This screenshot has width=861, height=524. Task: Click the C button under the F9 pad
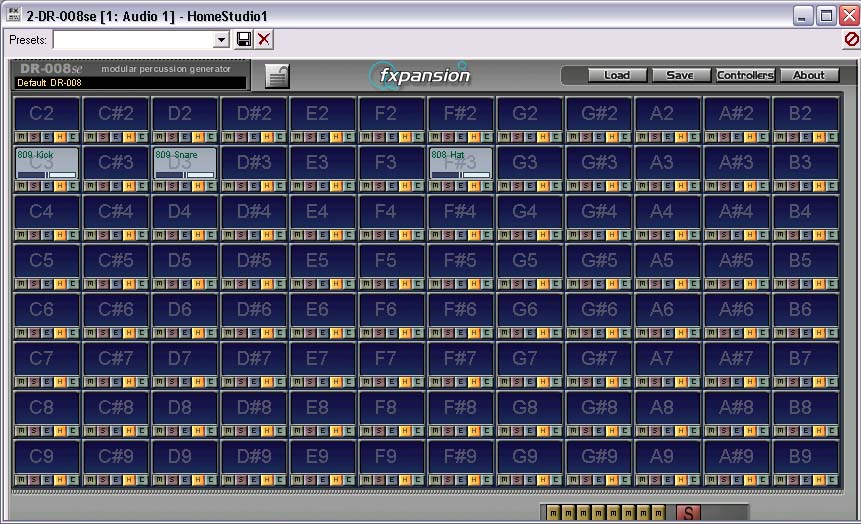click(x=418, y=480)
